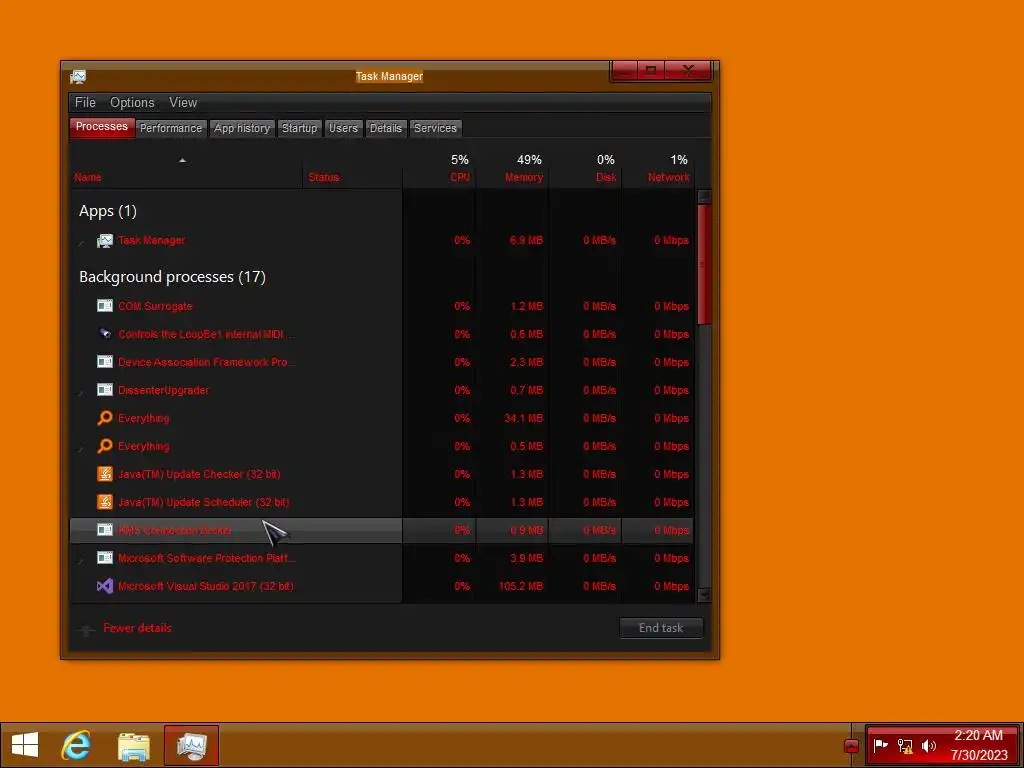1024x768 pixels.
Task: Click the Task Manager title bar icon
Action: [x=78, y=77]
